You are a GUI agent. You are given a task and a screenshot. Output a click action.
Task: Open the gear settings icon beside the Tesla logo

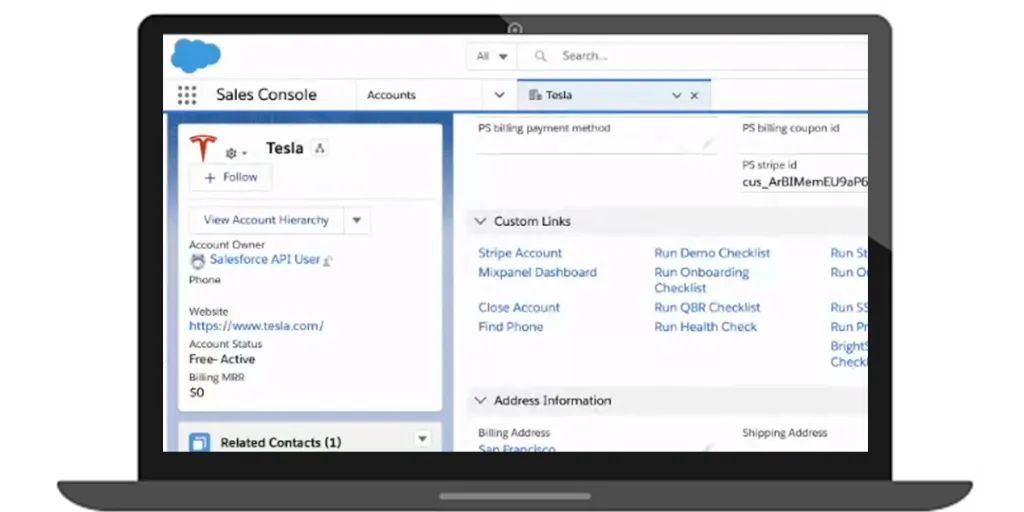[231, 153]
